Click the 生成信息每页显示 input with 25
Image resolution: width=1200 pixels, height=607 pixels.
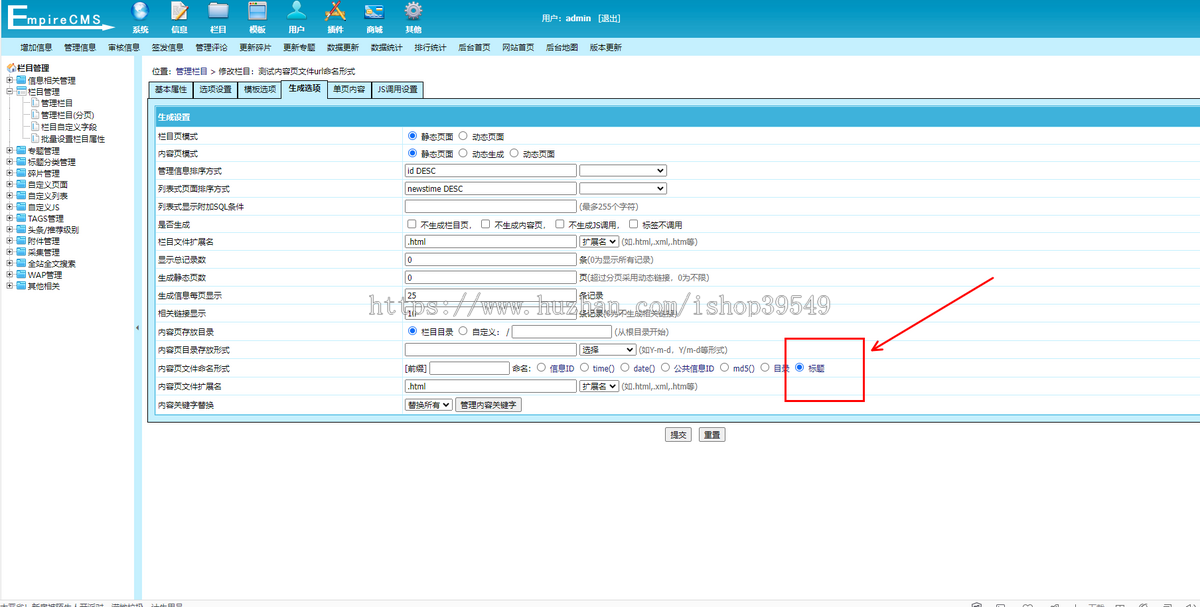491,296
